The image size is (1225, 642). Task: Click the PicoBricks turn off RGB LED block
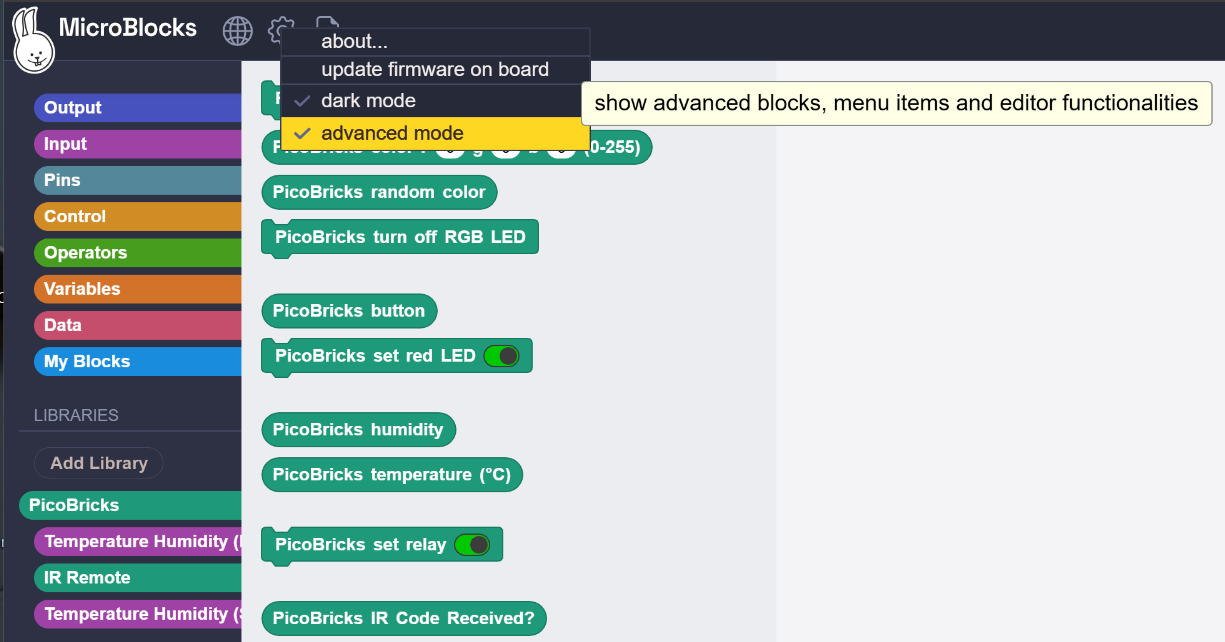(400, 238)
